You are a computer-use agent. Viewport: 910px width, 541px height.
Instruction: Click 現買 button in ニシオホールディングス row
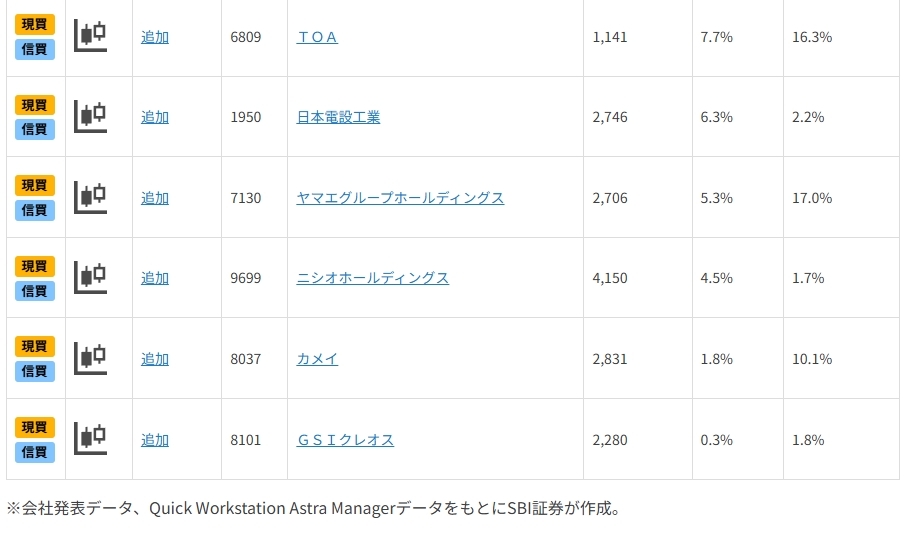pos(35,266)
